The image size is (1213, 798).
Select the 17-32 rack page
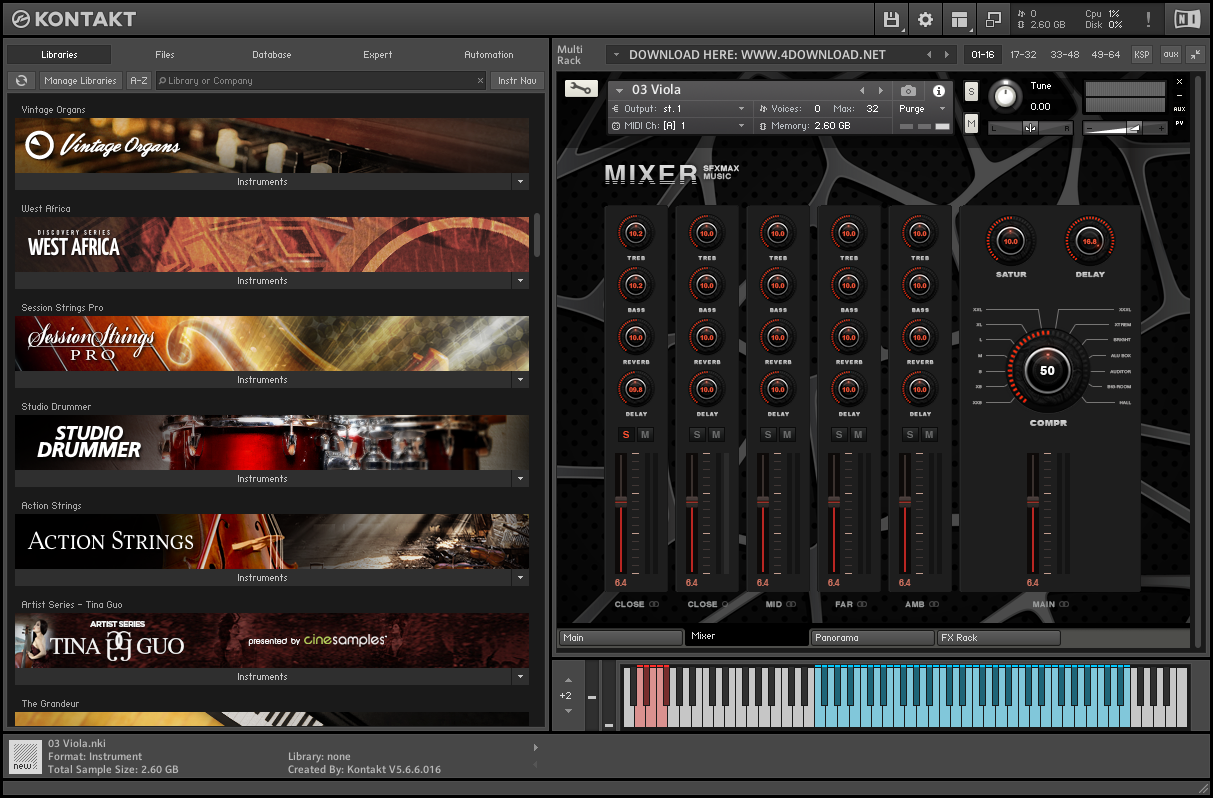coord(1023,55)
